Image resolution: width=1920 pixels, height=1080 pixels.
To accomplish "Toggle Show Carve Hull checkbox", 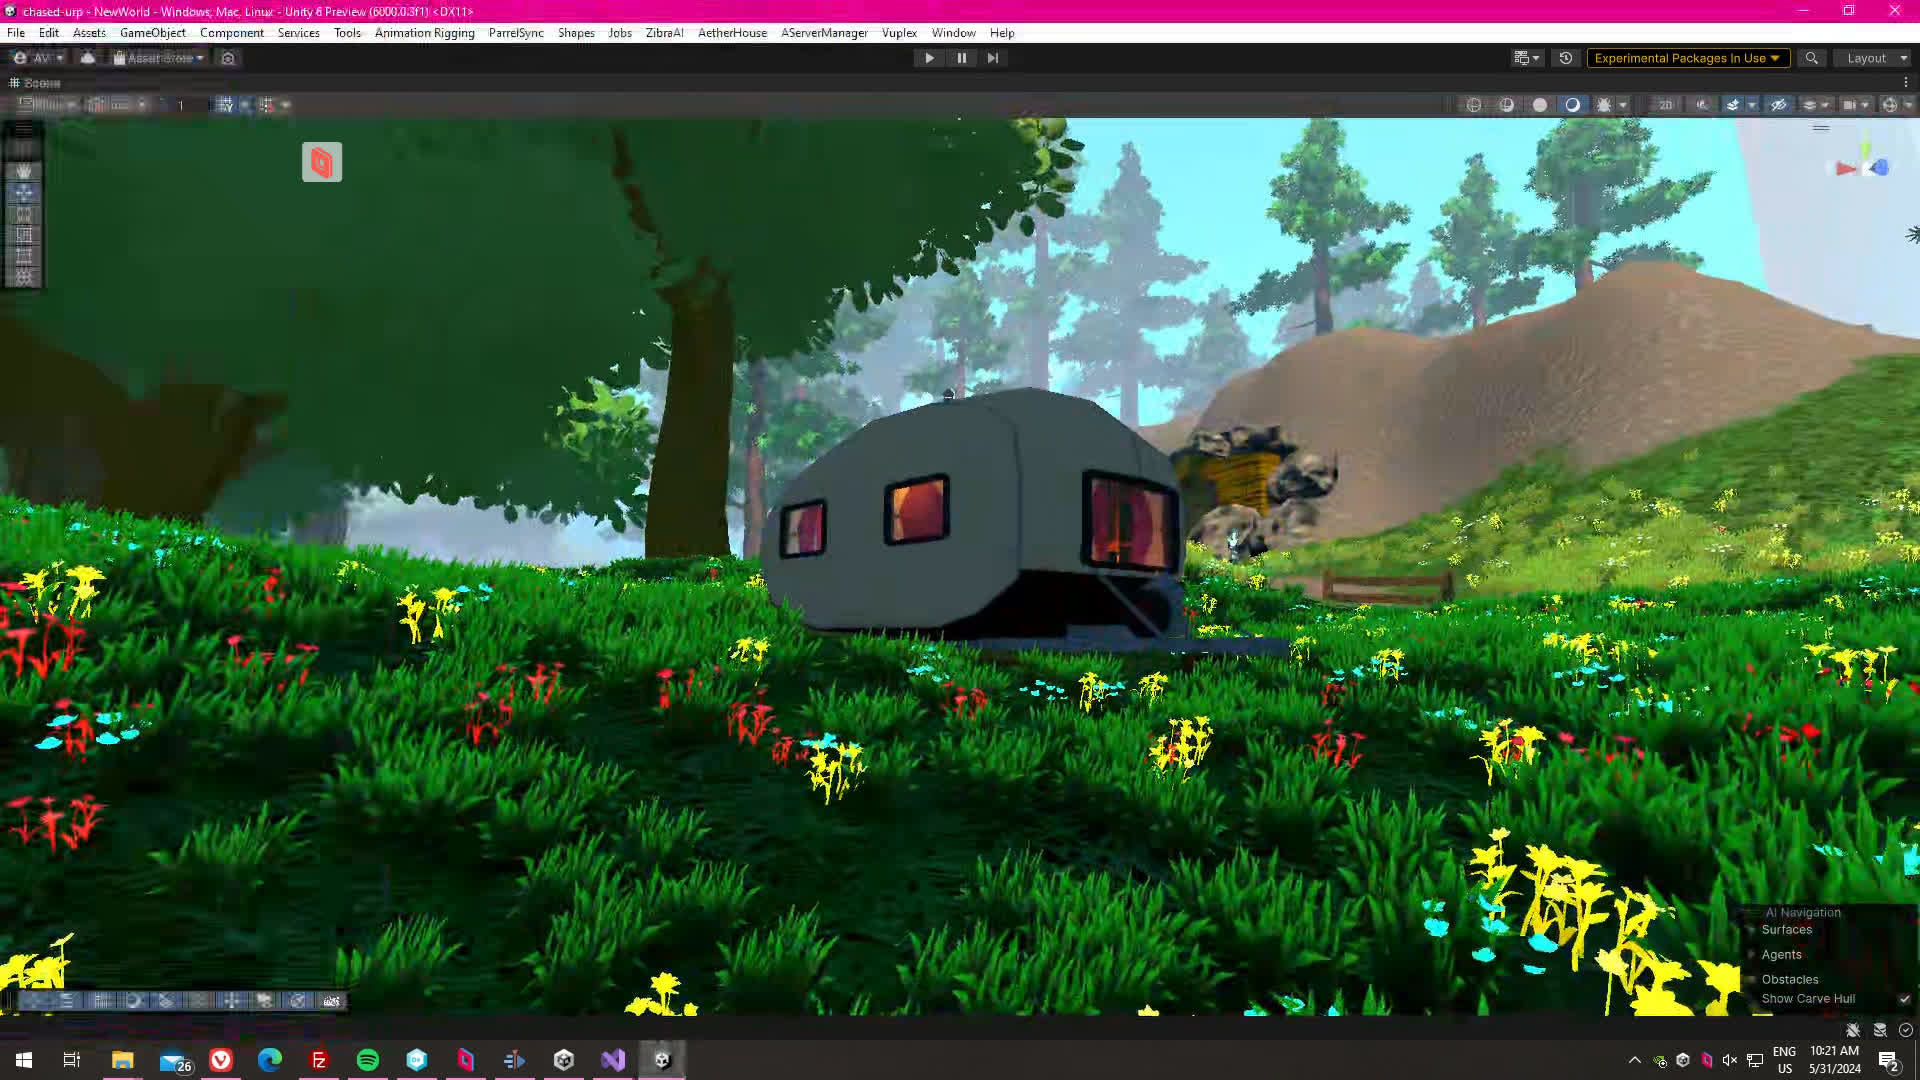I will point(1904,999).
